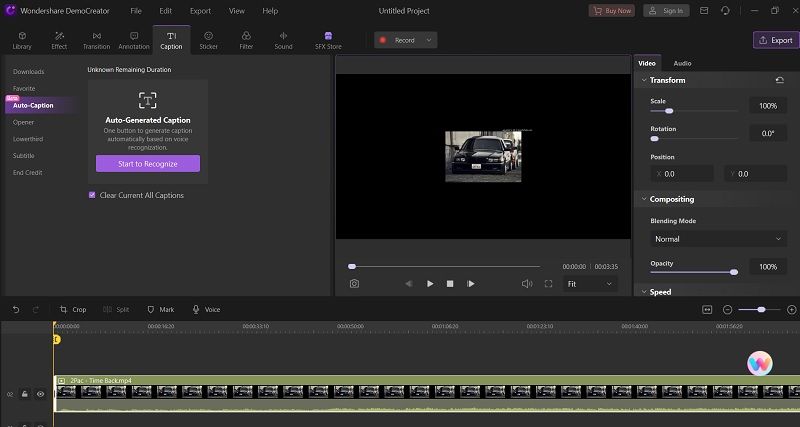The image size is (800, 427).
Task: Open the View menu
Action: 237,11
